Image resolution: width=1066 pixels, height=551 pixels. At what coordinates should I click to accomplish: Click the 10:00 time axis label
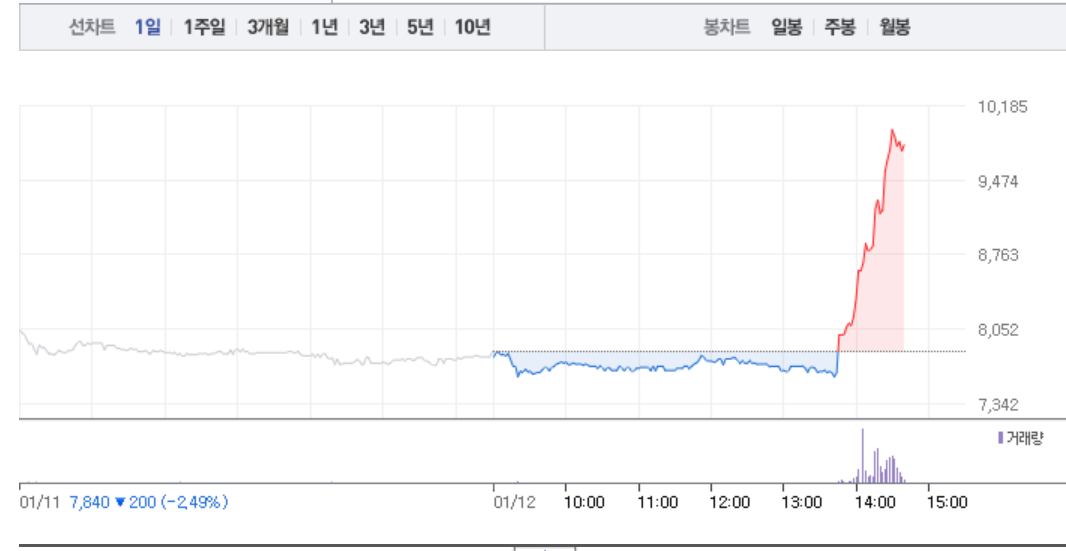[x=585, y=503]
